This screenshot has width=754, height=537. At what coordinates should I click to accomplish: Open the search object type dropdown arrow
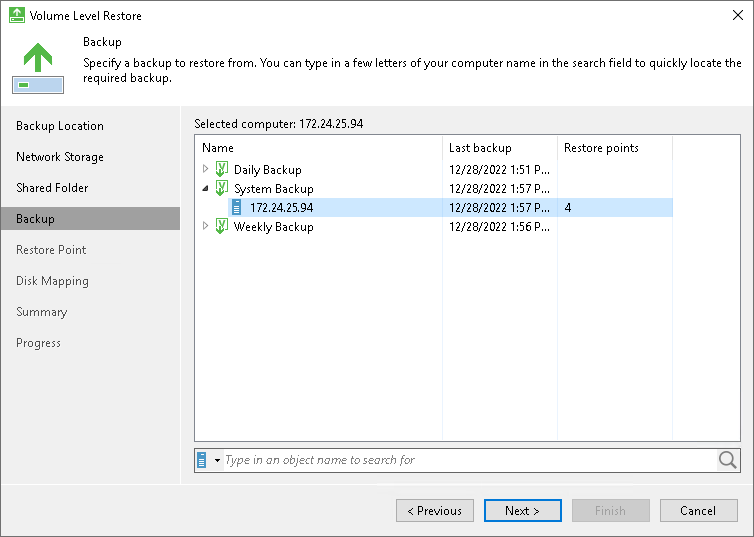pyautogui.click(x=217, y=461)
